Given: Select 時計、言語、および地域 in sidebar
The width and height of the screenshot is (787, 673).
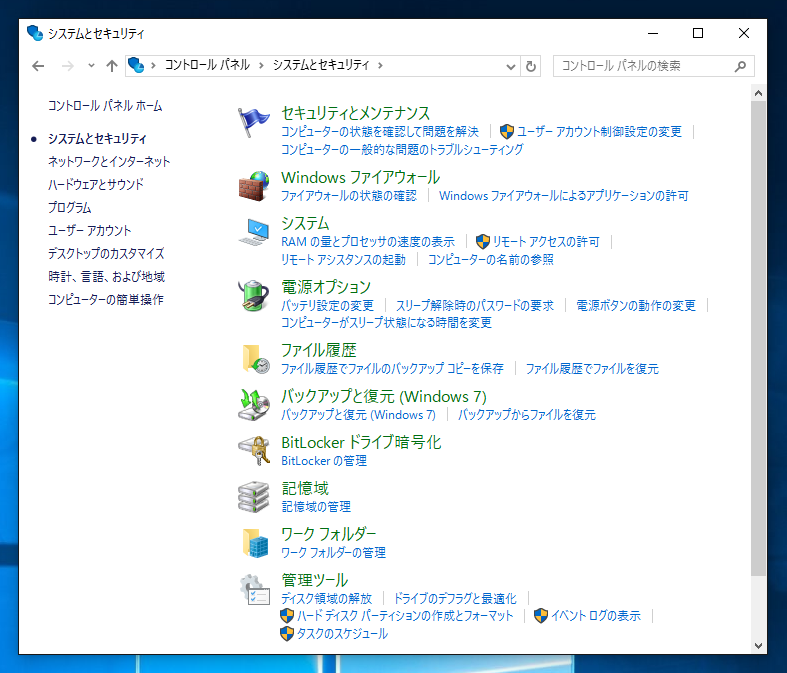Looking at the screenshot, I should coord(106,277).
